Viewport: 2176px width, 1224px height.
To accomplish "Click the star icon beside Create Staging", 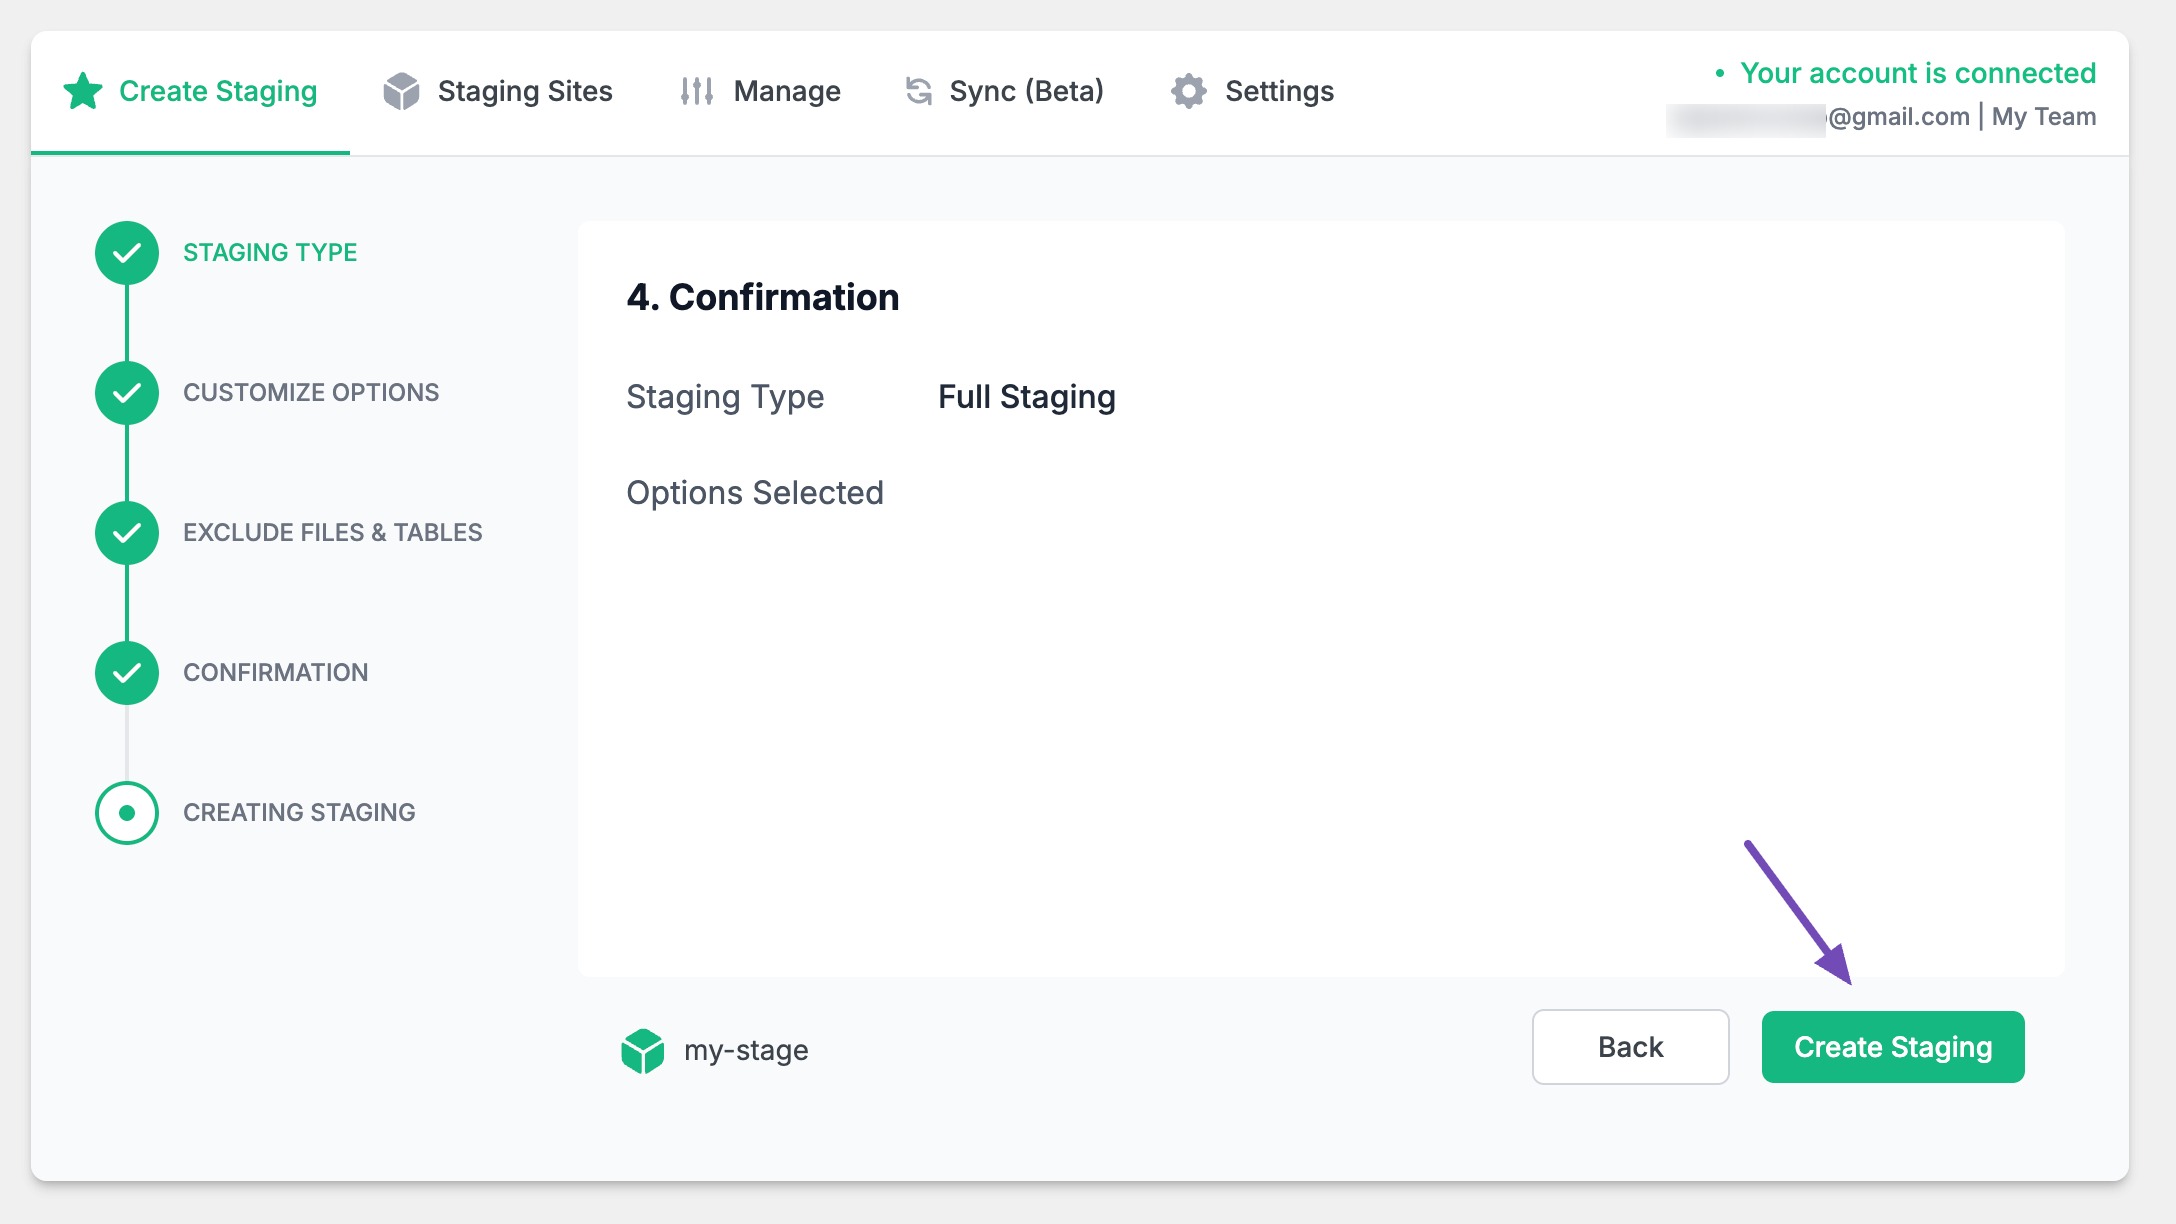I will coord(83,91).
